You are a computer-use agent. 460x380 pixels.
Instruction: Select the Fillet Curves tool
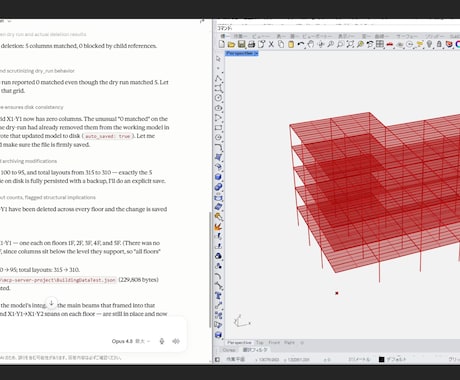point(218,147)
